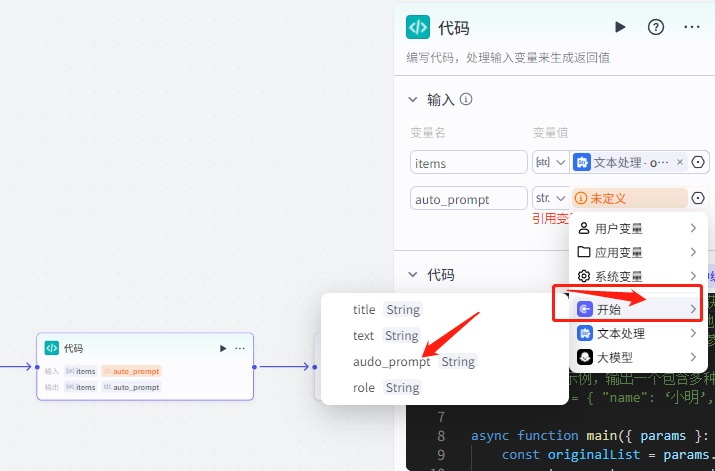
Task: Open canvas 代码 node more options ellipsis
Action: tap(240, 349)
